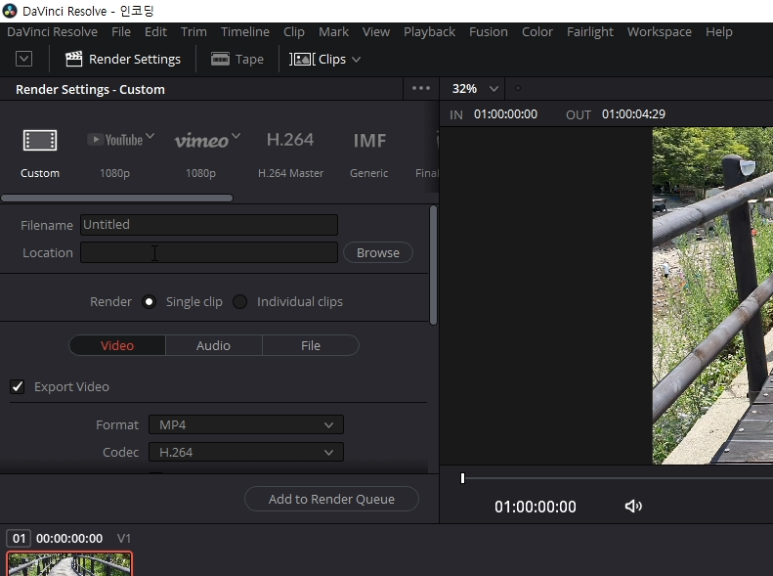Open the Render Settings clapperboard icon
The height and width of the screenshot is (576, 773).
(x=73, y=59)
